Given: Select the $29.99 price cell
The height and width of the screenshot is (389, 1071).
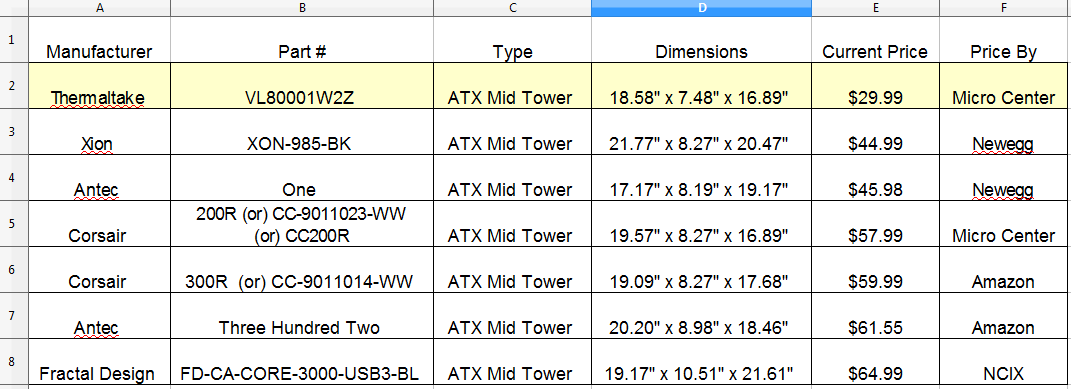Looking at the screenshot, I should 875,87.
